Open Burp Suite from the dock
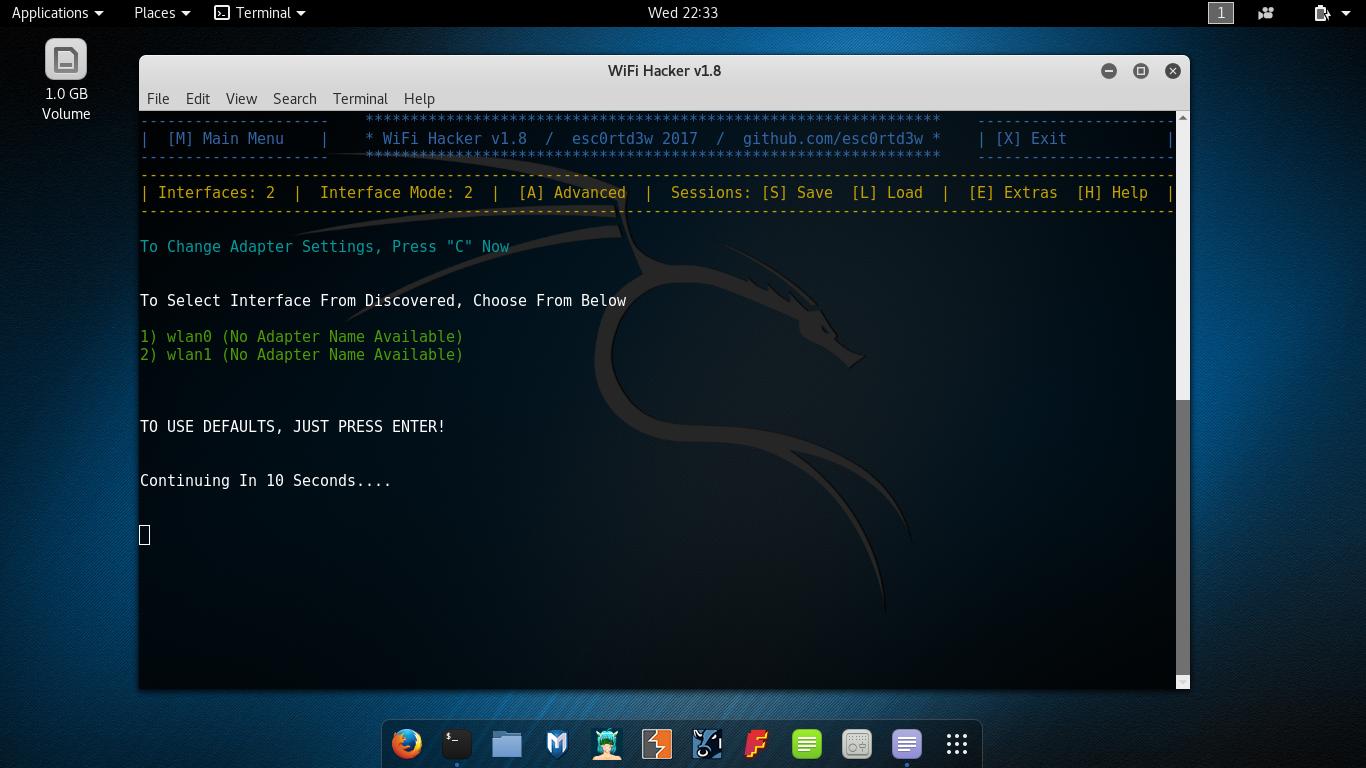 (656, 744)
